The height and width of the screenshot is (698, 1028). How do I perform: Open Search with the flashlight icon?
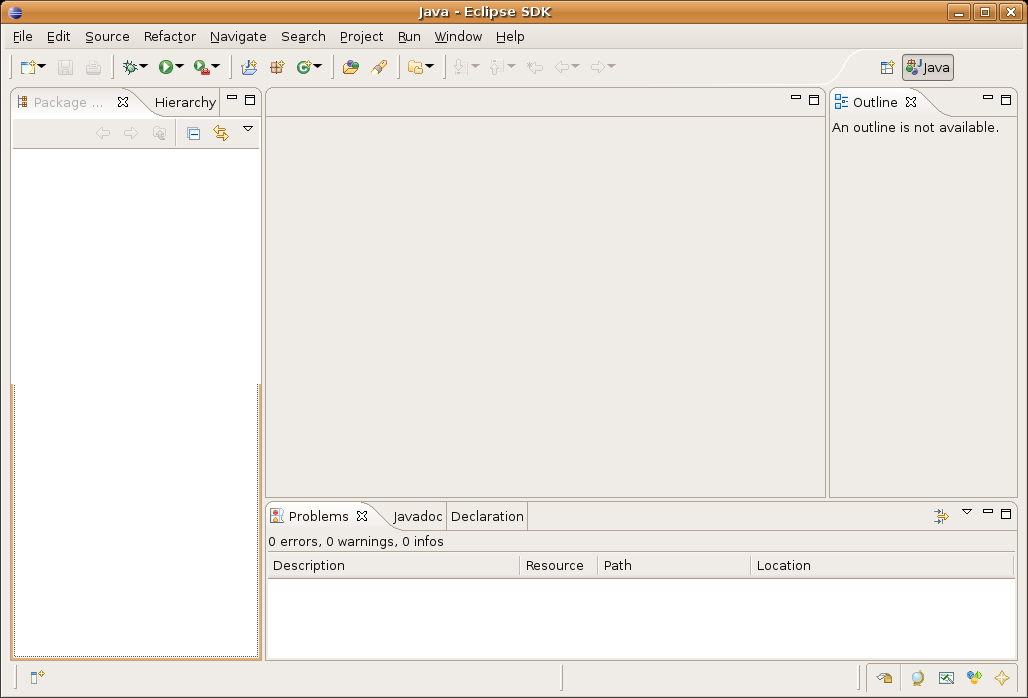tap(379, 67)
